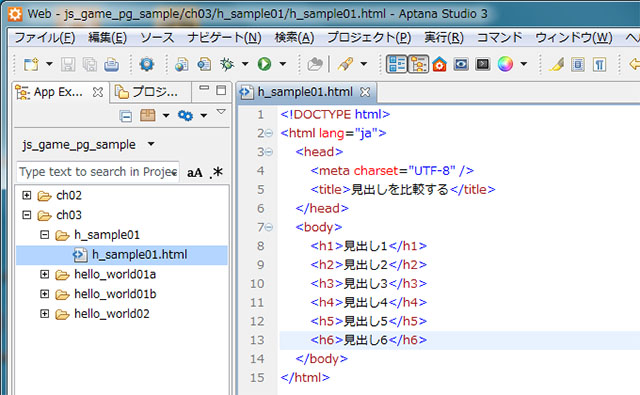640x395 pixels.
Task: Click the Print toolbar icon
Action: pyautogui.click(x=111, y=64)
